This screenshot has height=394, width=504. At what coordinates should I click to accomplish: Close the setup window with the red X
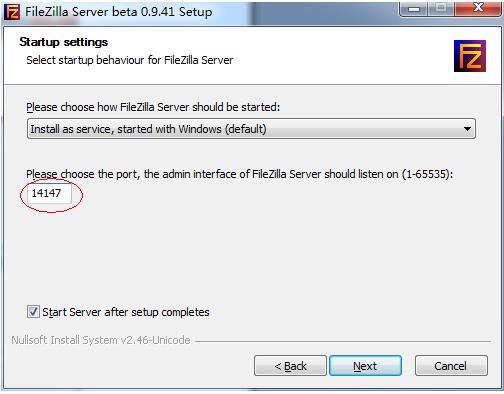[478, 8]
